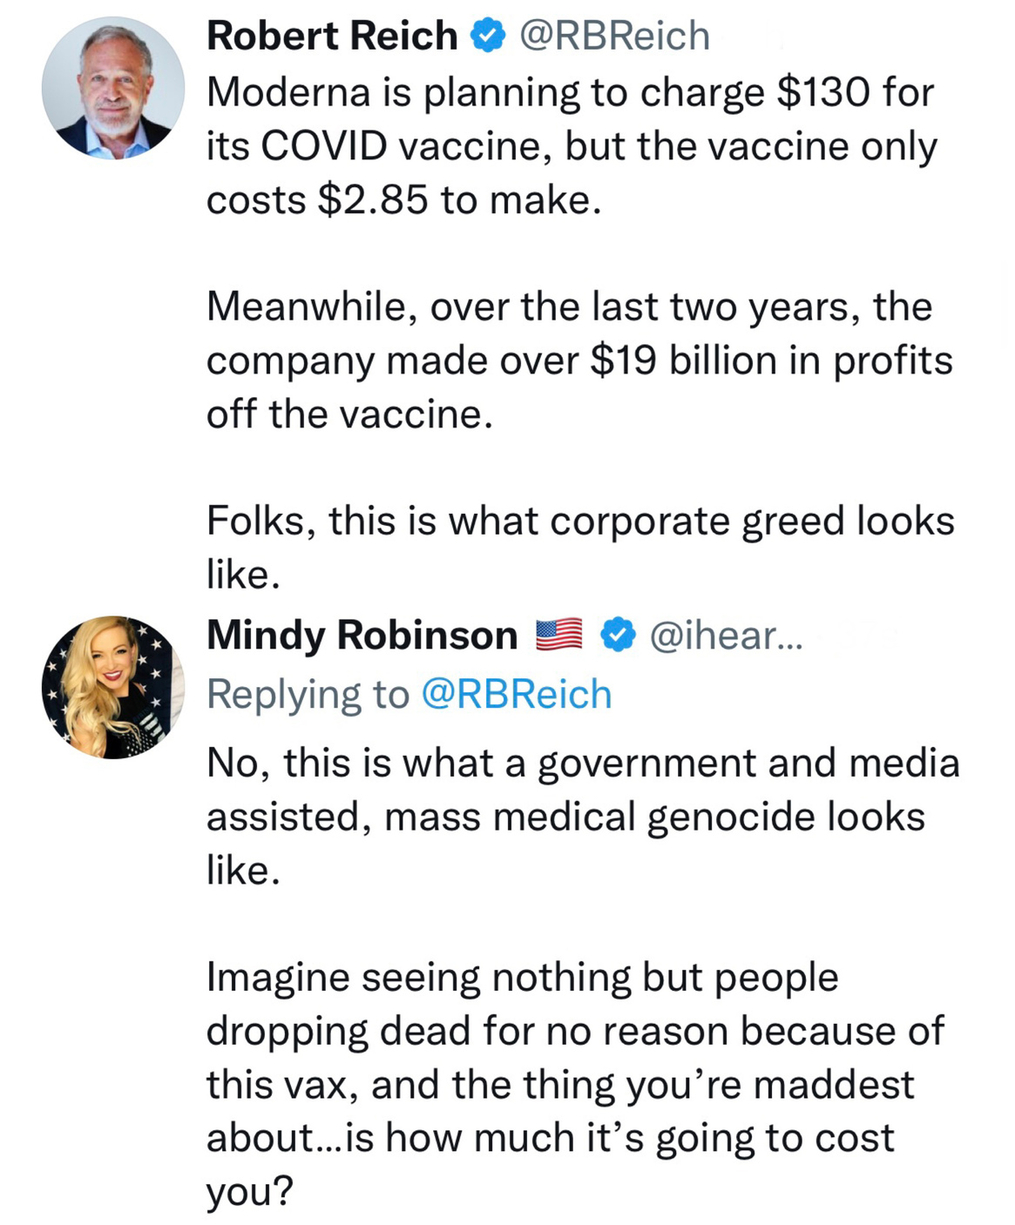Screen dimensions: 1015x1225
Task: Visit the @RBReich handle next to Robert Reich
Action: point(612,37)
